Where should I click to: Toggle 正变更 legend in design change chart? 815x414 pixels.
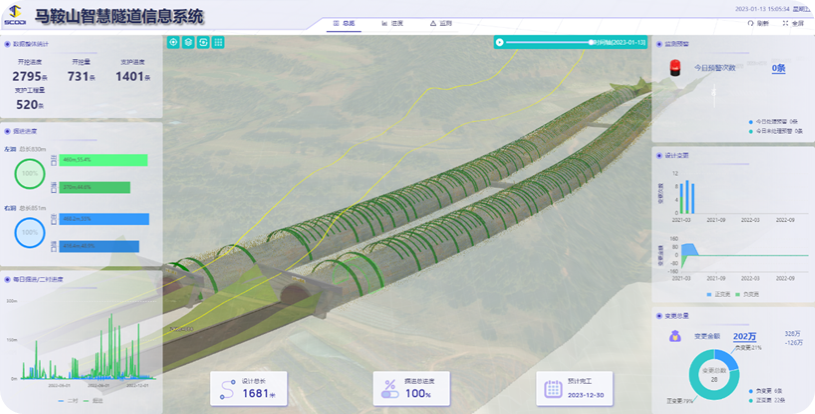point(719,294)
